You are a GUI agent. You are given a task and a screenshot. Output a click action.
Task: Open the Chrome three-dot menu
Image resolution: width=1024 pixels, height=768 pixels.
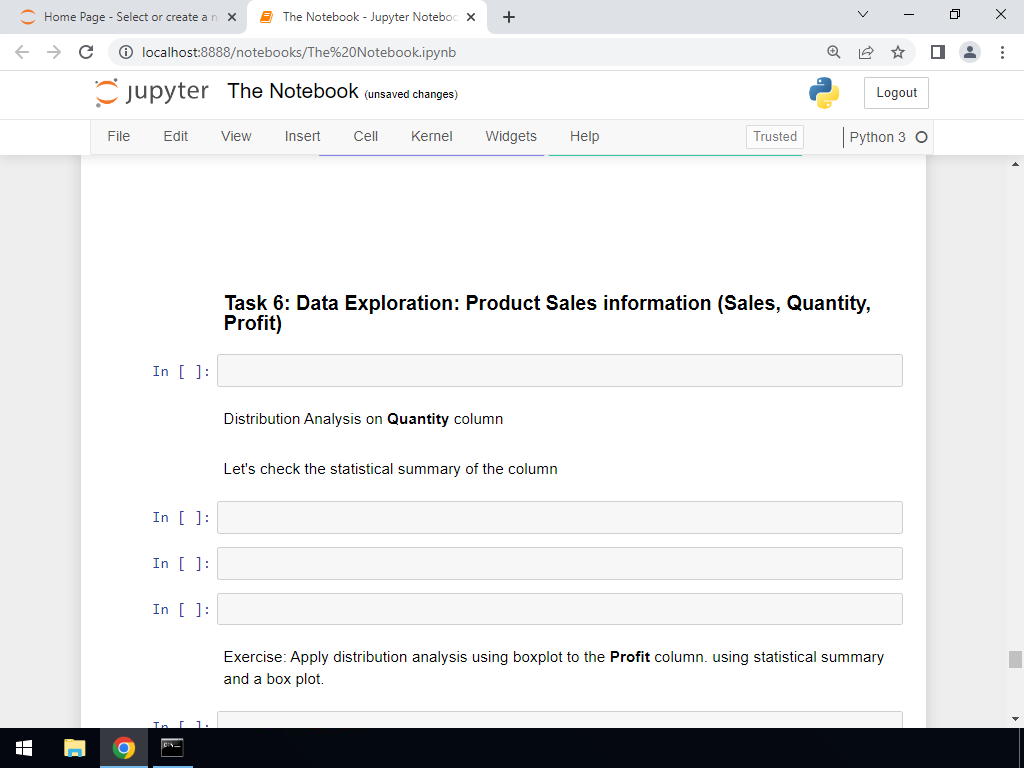click(x=1001, y=52)
